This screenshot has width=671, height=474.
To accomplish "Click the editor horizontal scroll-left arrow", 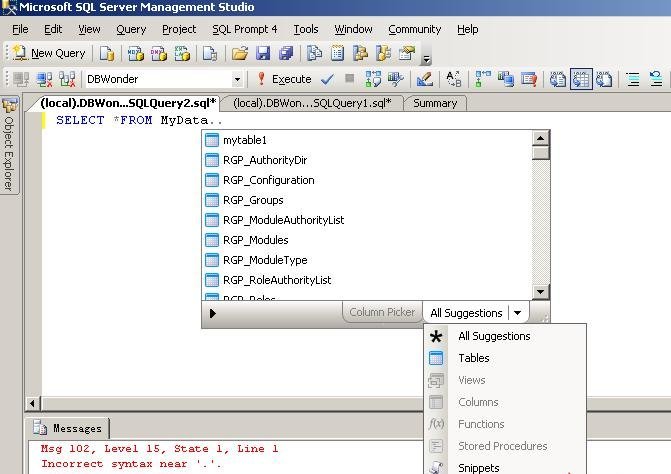I will pos(33,403).
